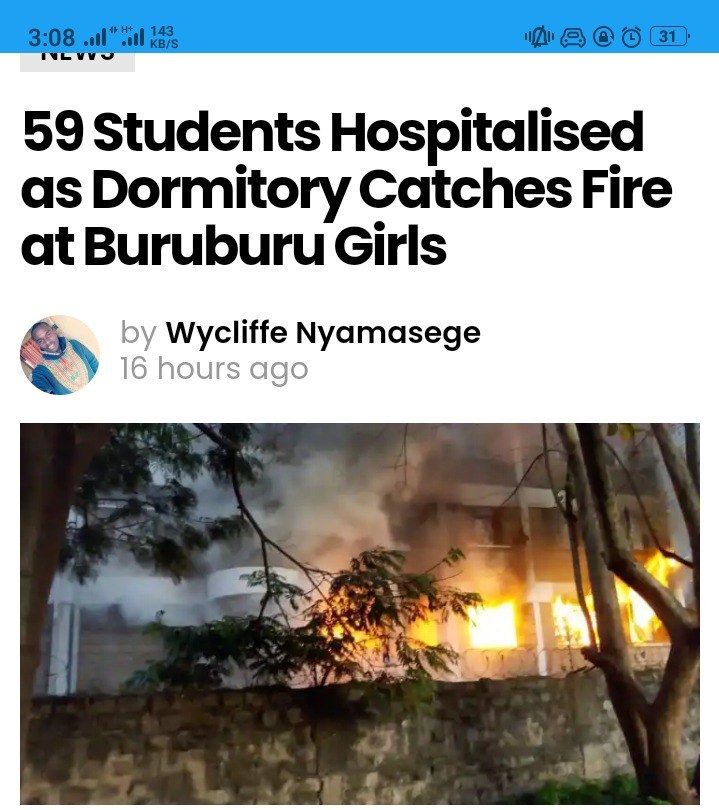Tap the alarm clock status icon
Image resolution: width=719 pixels, height=810 pixels.
click(631, 37)
